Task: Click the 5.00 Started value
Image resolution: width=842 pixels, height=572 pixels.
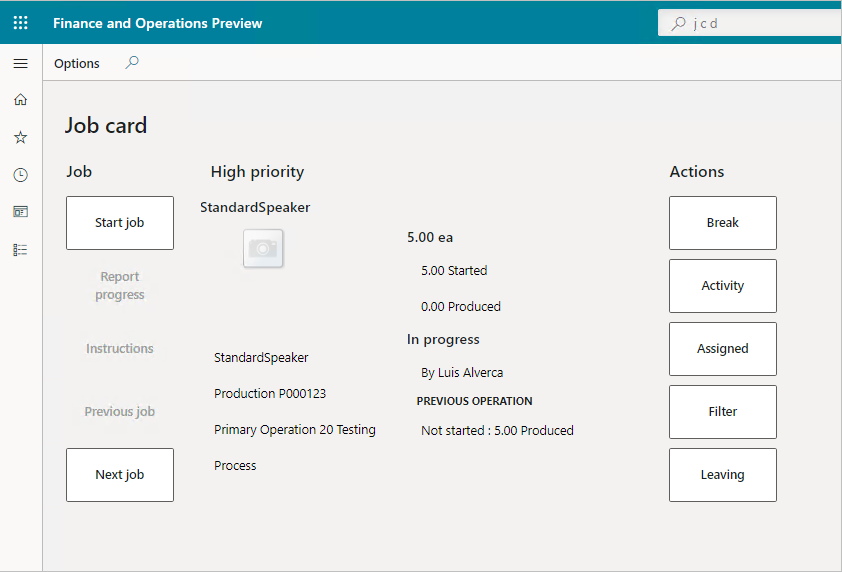Action: [x=454, y=271]
